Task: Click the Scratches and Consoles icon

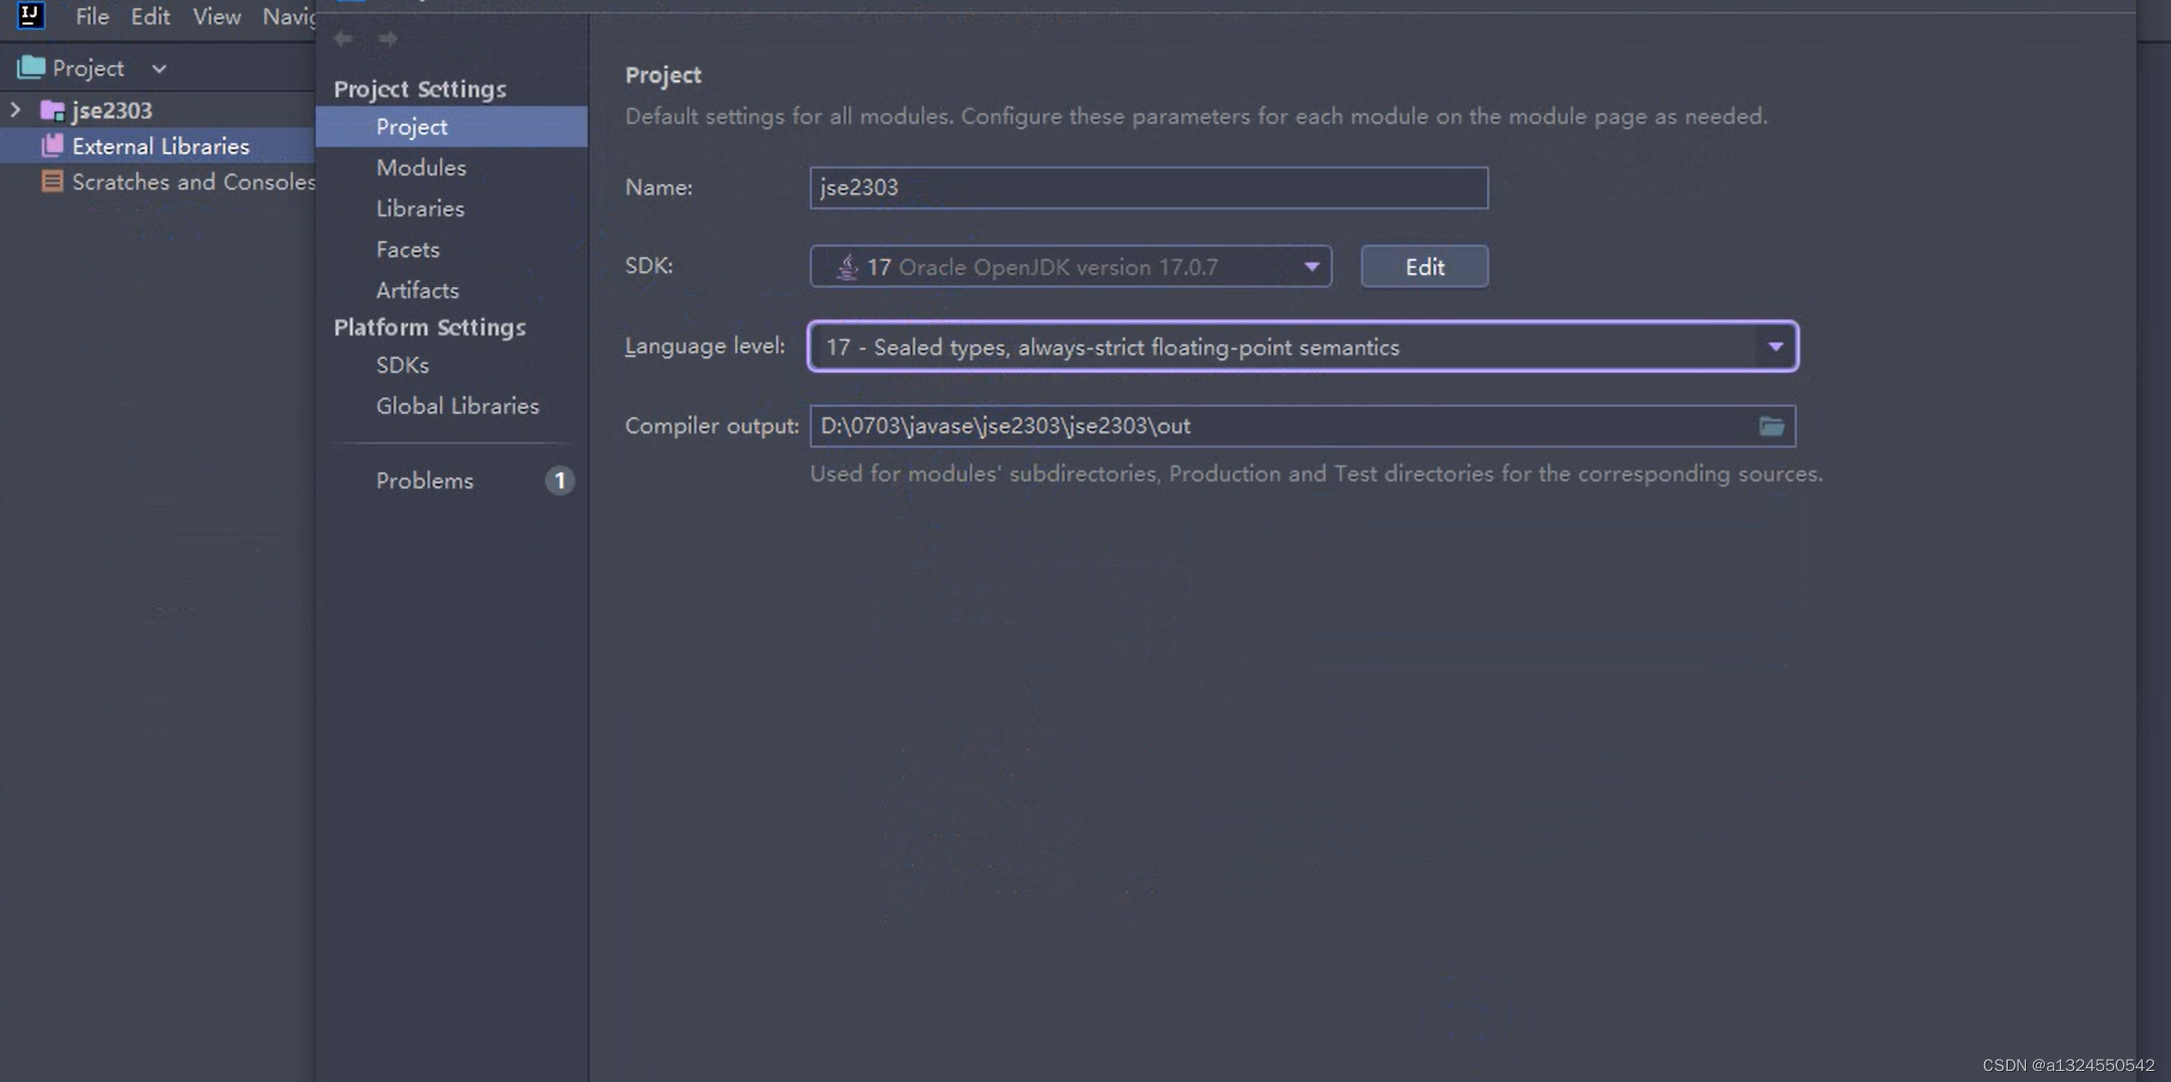Action: click(x=52, y=182)
